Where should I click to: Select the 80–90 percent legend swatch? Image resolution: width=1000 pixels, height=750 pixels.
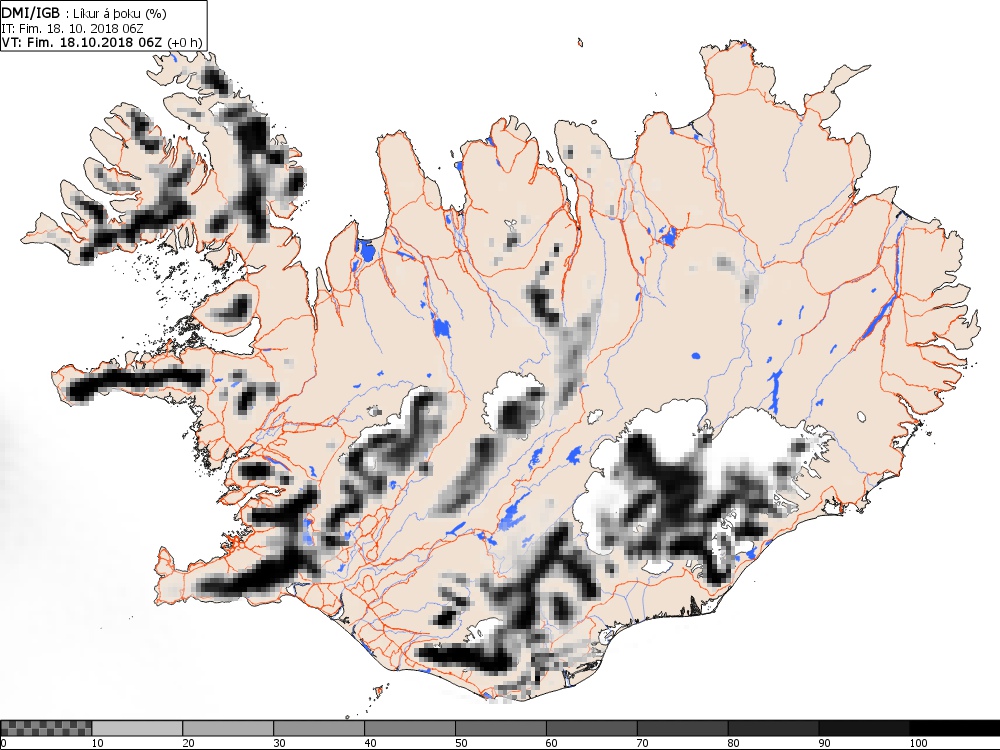pyautogui.click(x=773, y=728)
